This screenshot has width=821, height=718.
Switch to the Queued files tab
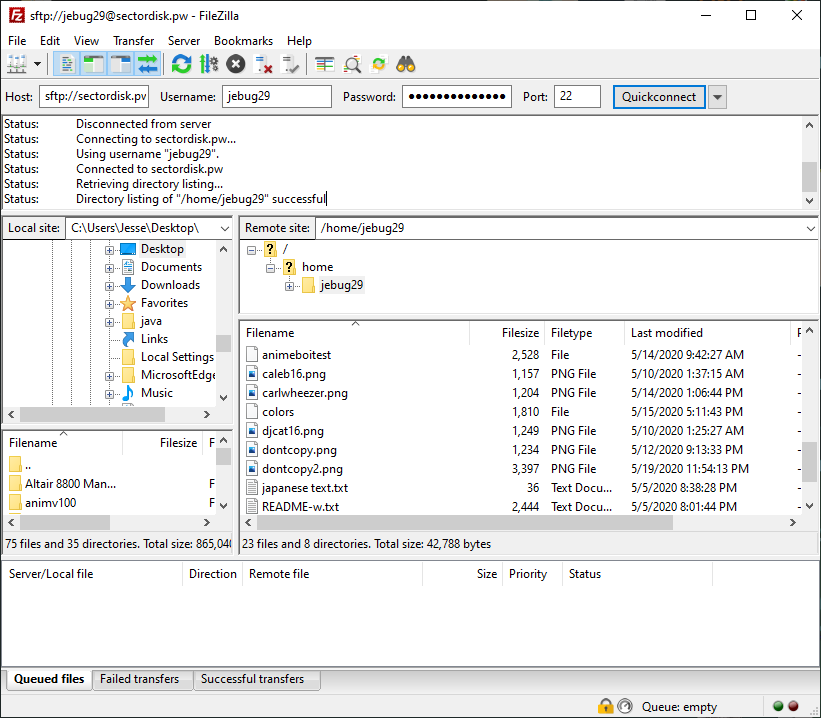(x=49, y=679)
